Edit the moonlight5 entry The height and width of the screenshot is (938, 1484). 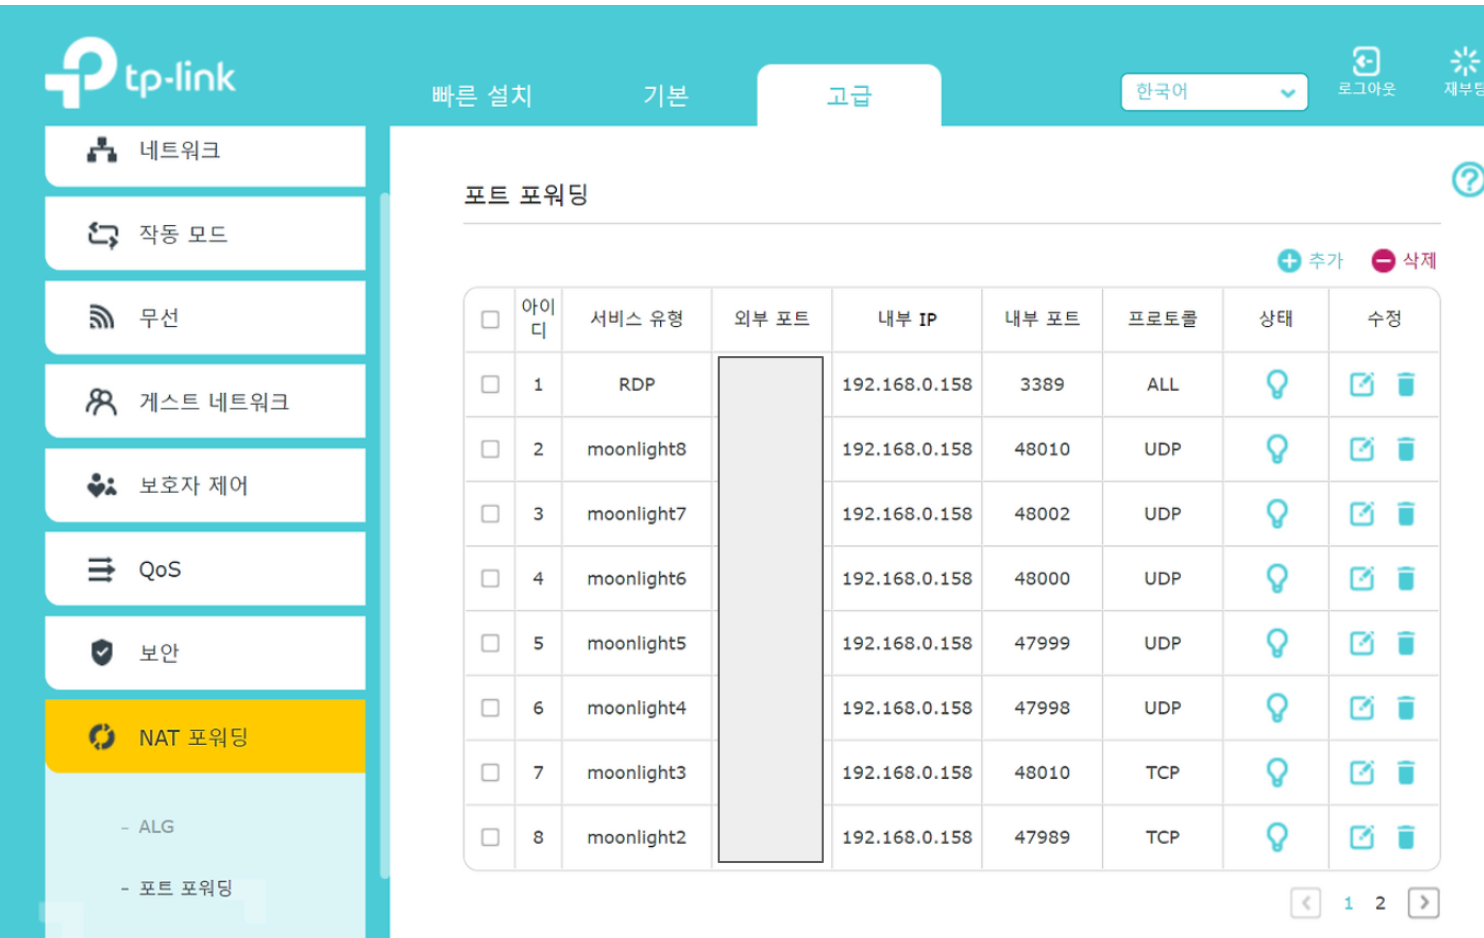1361,643
